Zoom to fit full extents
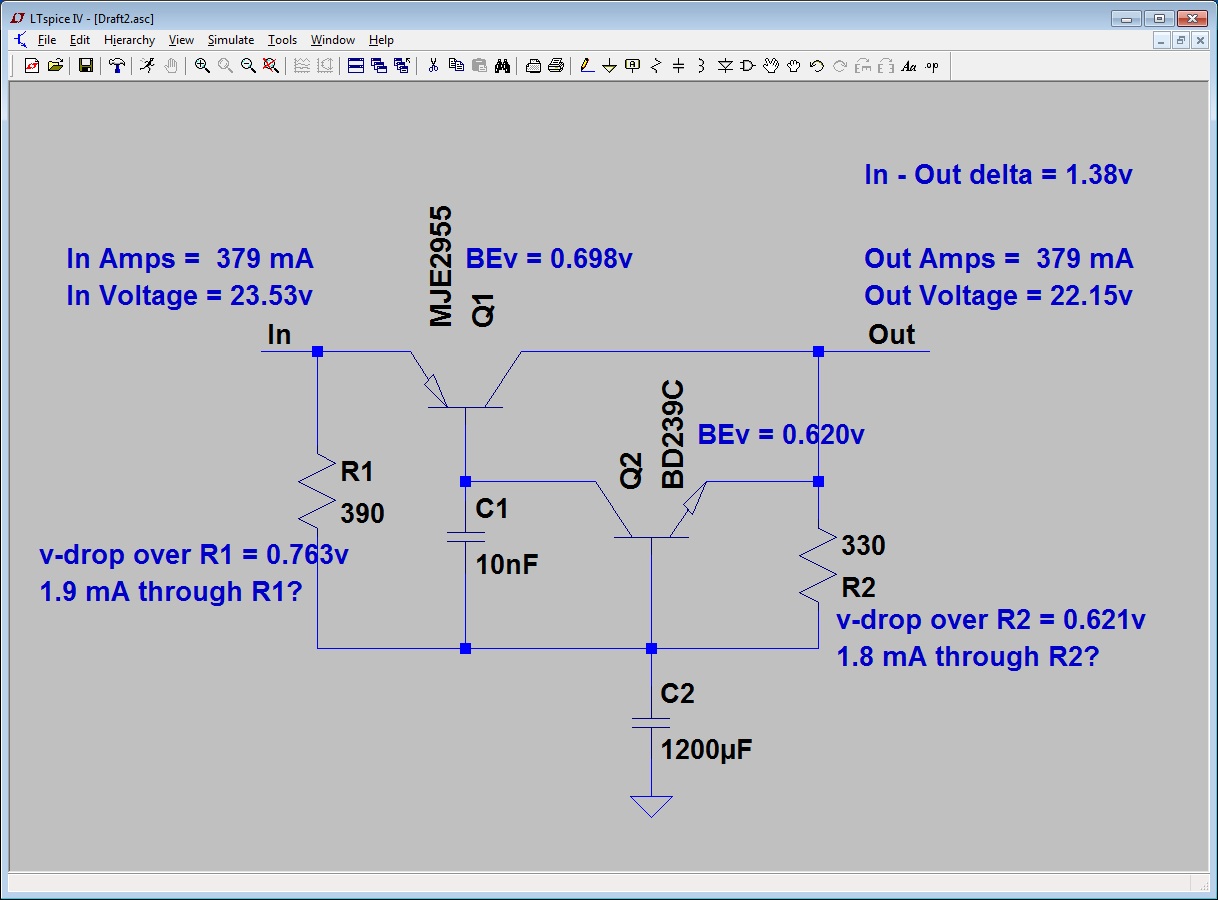Viewport: 1218px width, 900px height. tap(270, 66)
